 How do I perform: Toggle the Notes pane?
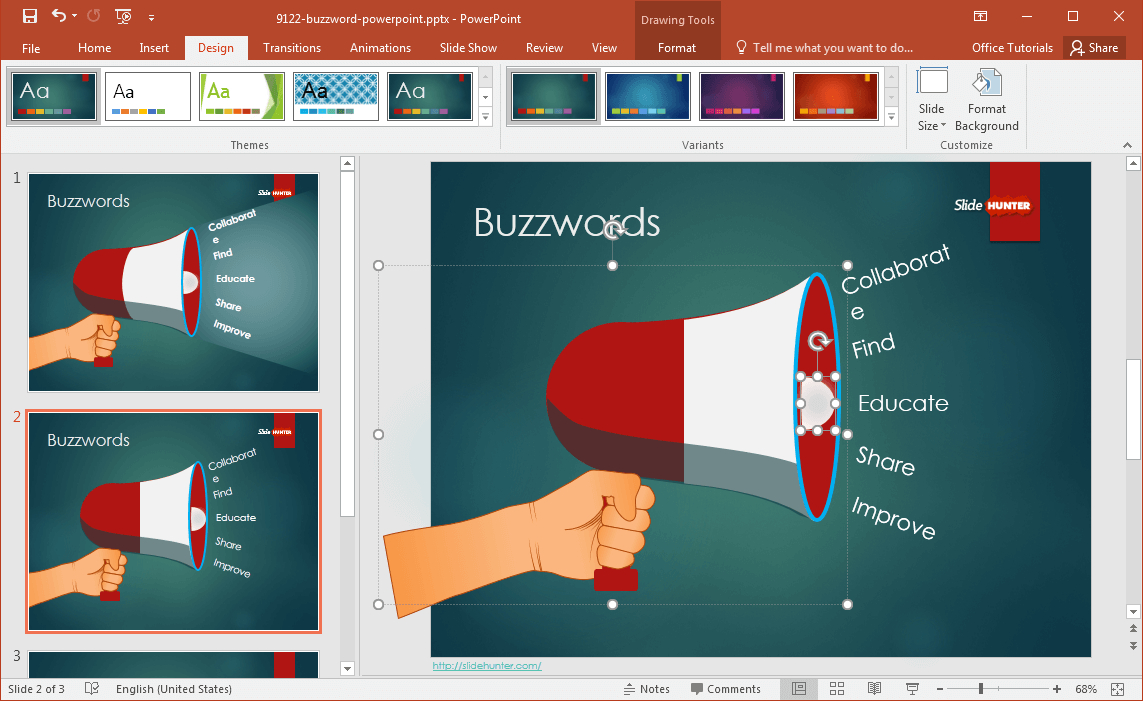646,689
